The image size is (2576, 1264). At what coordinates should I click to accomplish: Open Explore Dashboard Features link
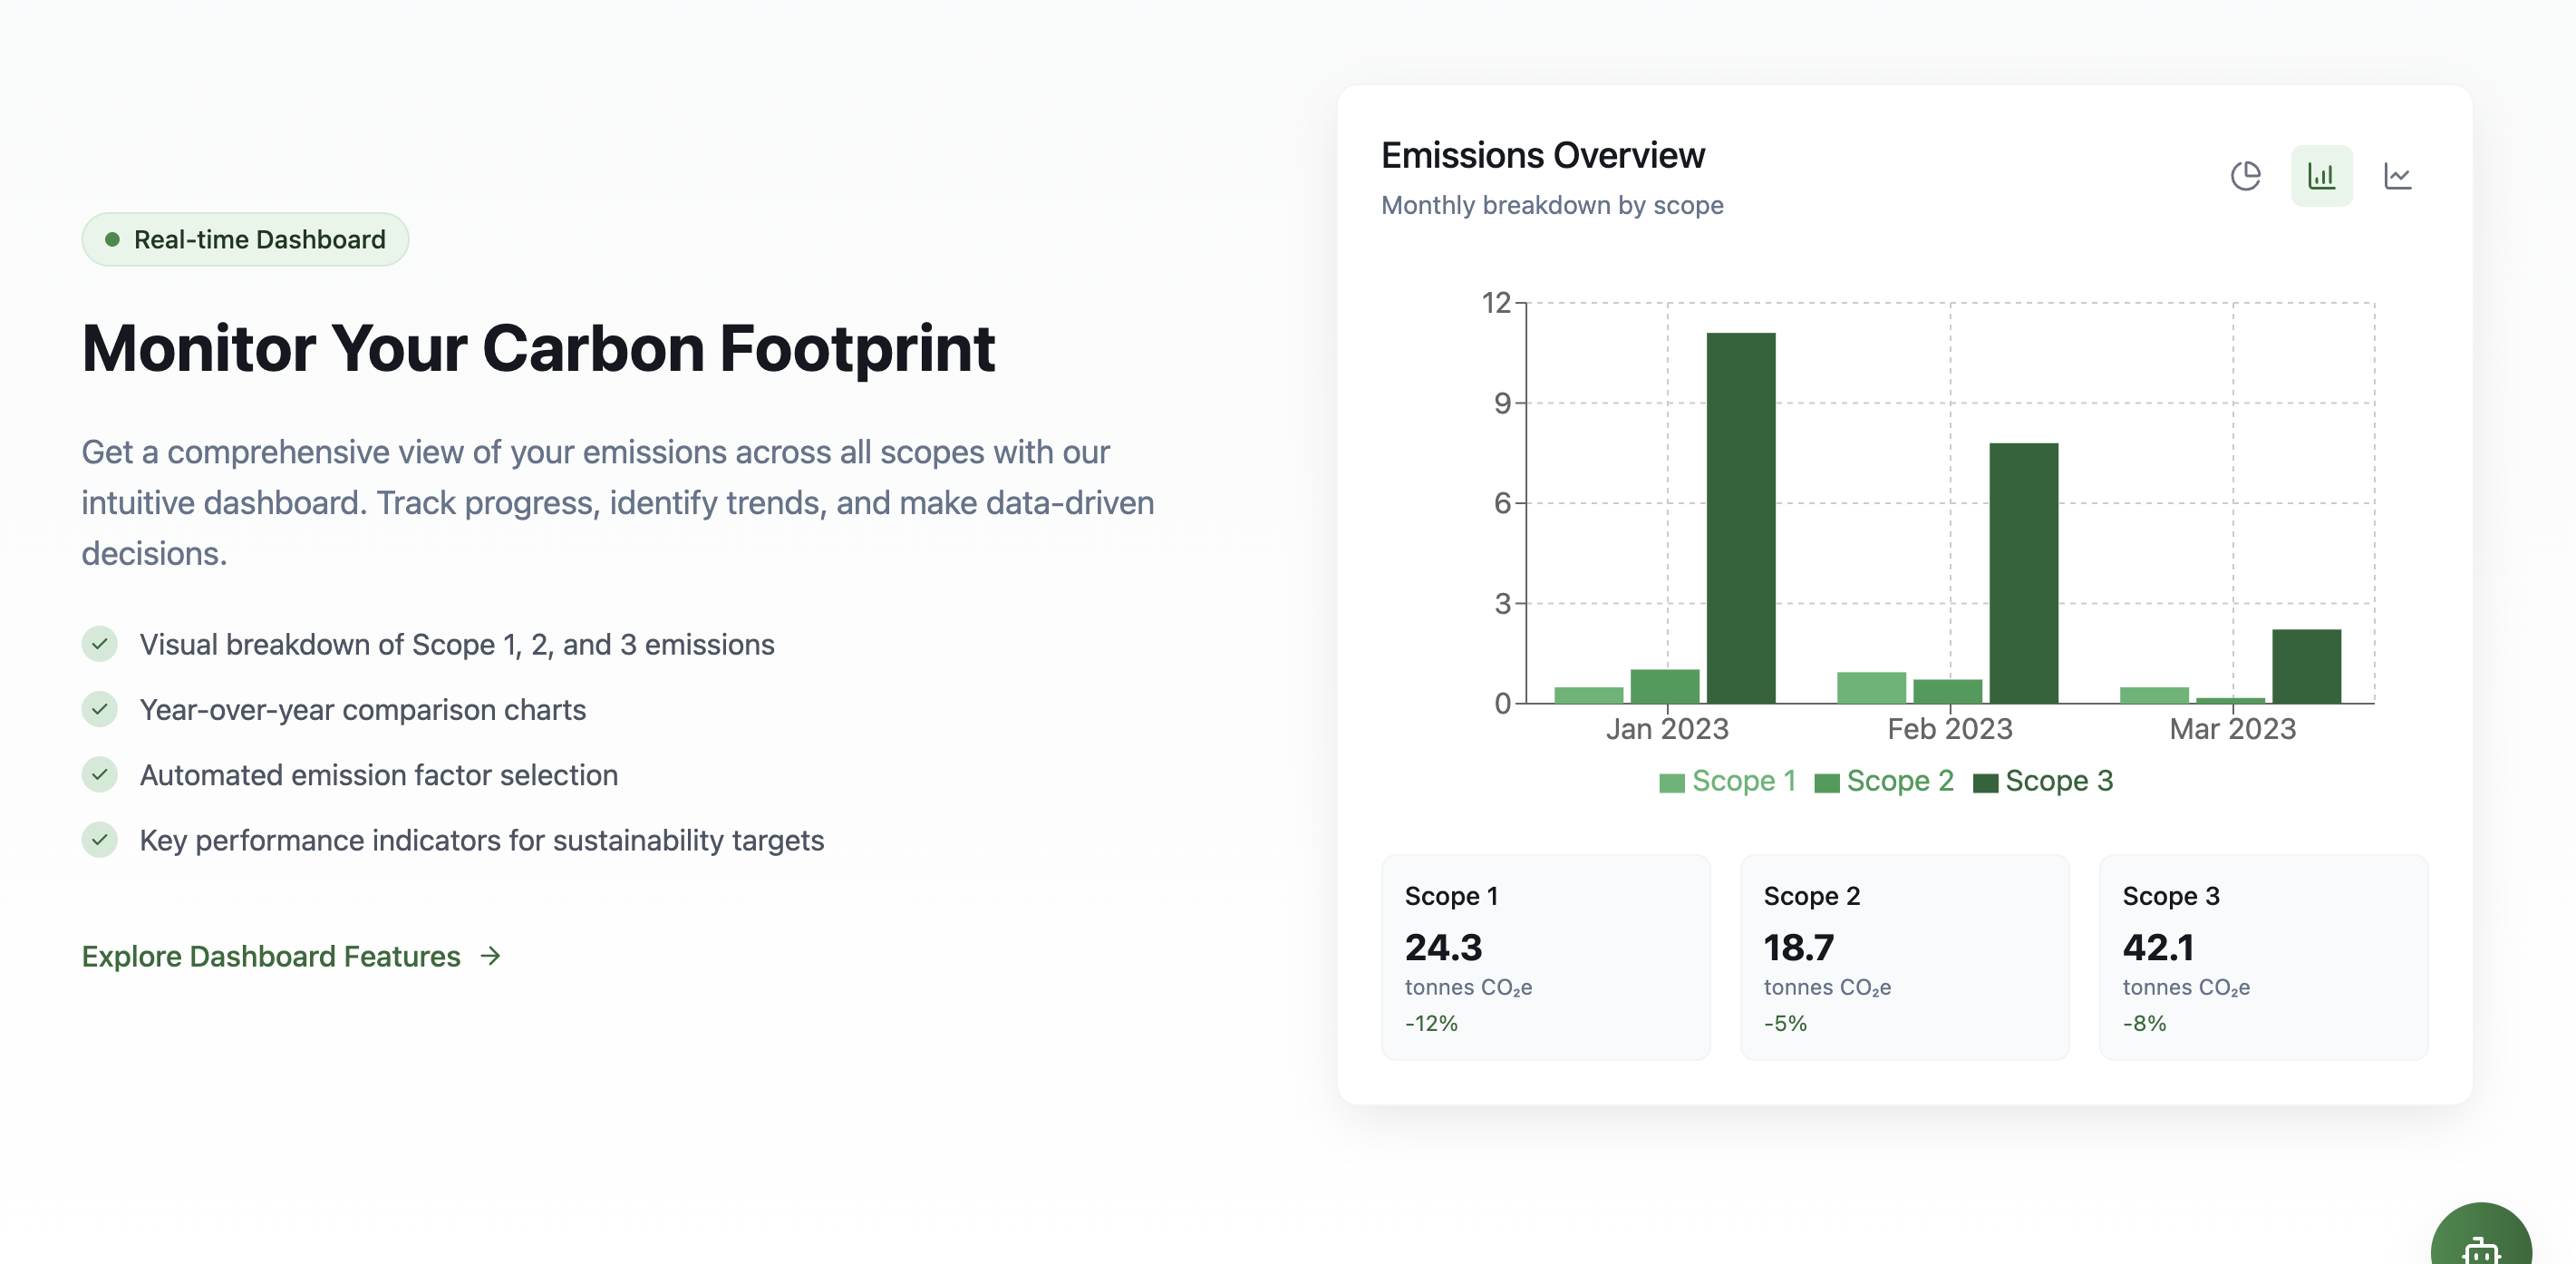pos(271,956)
